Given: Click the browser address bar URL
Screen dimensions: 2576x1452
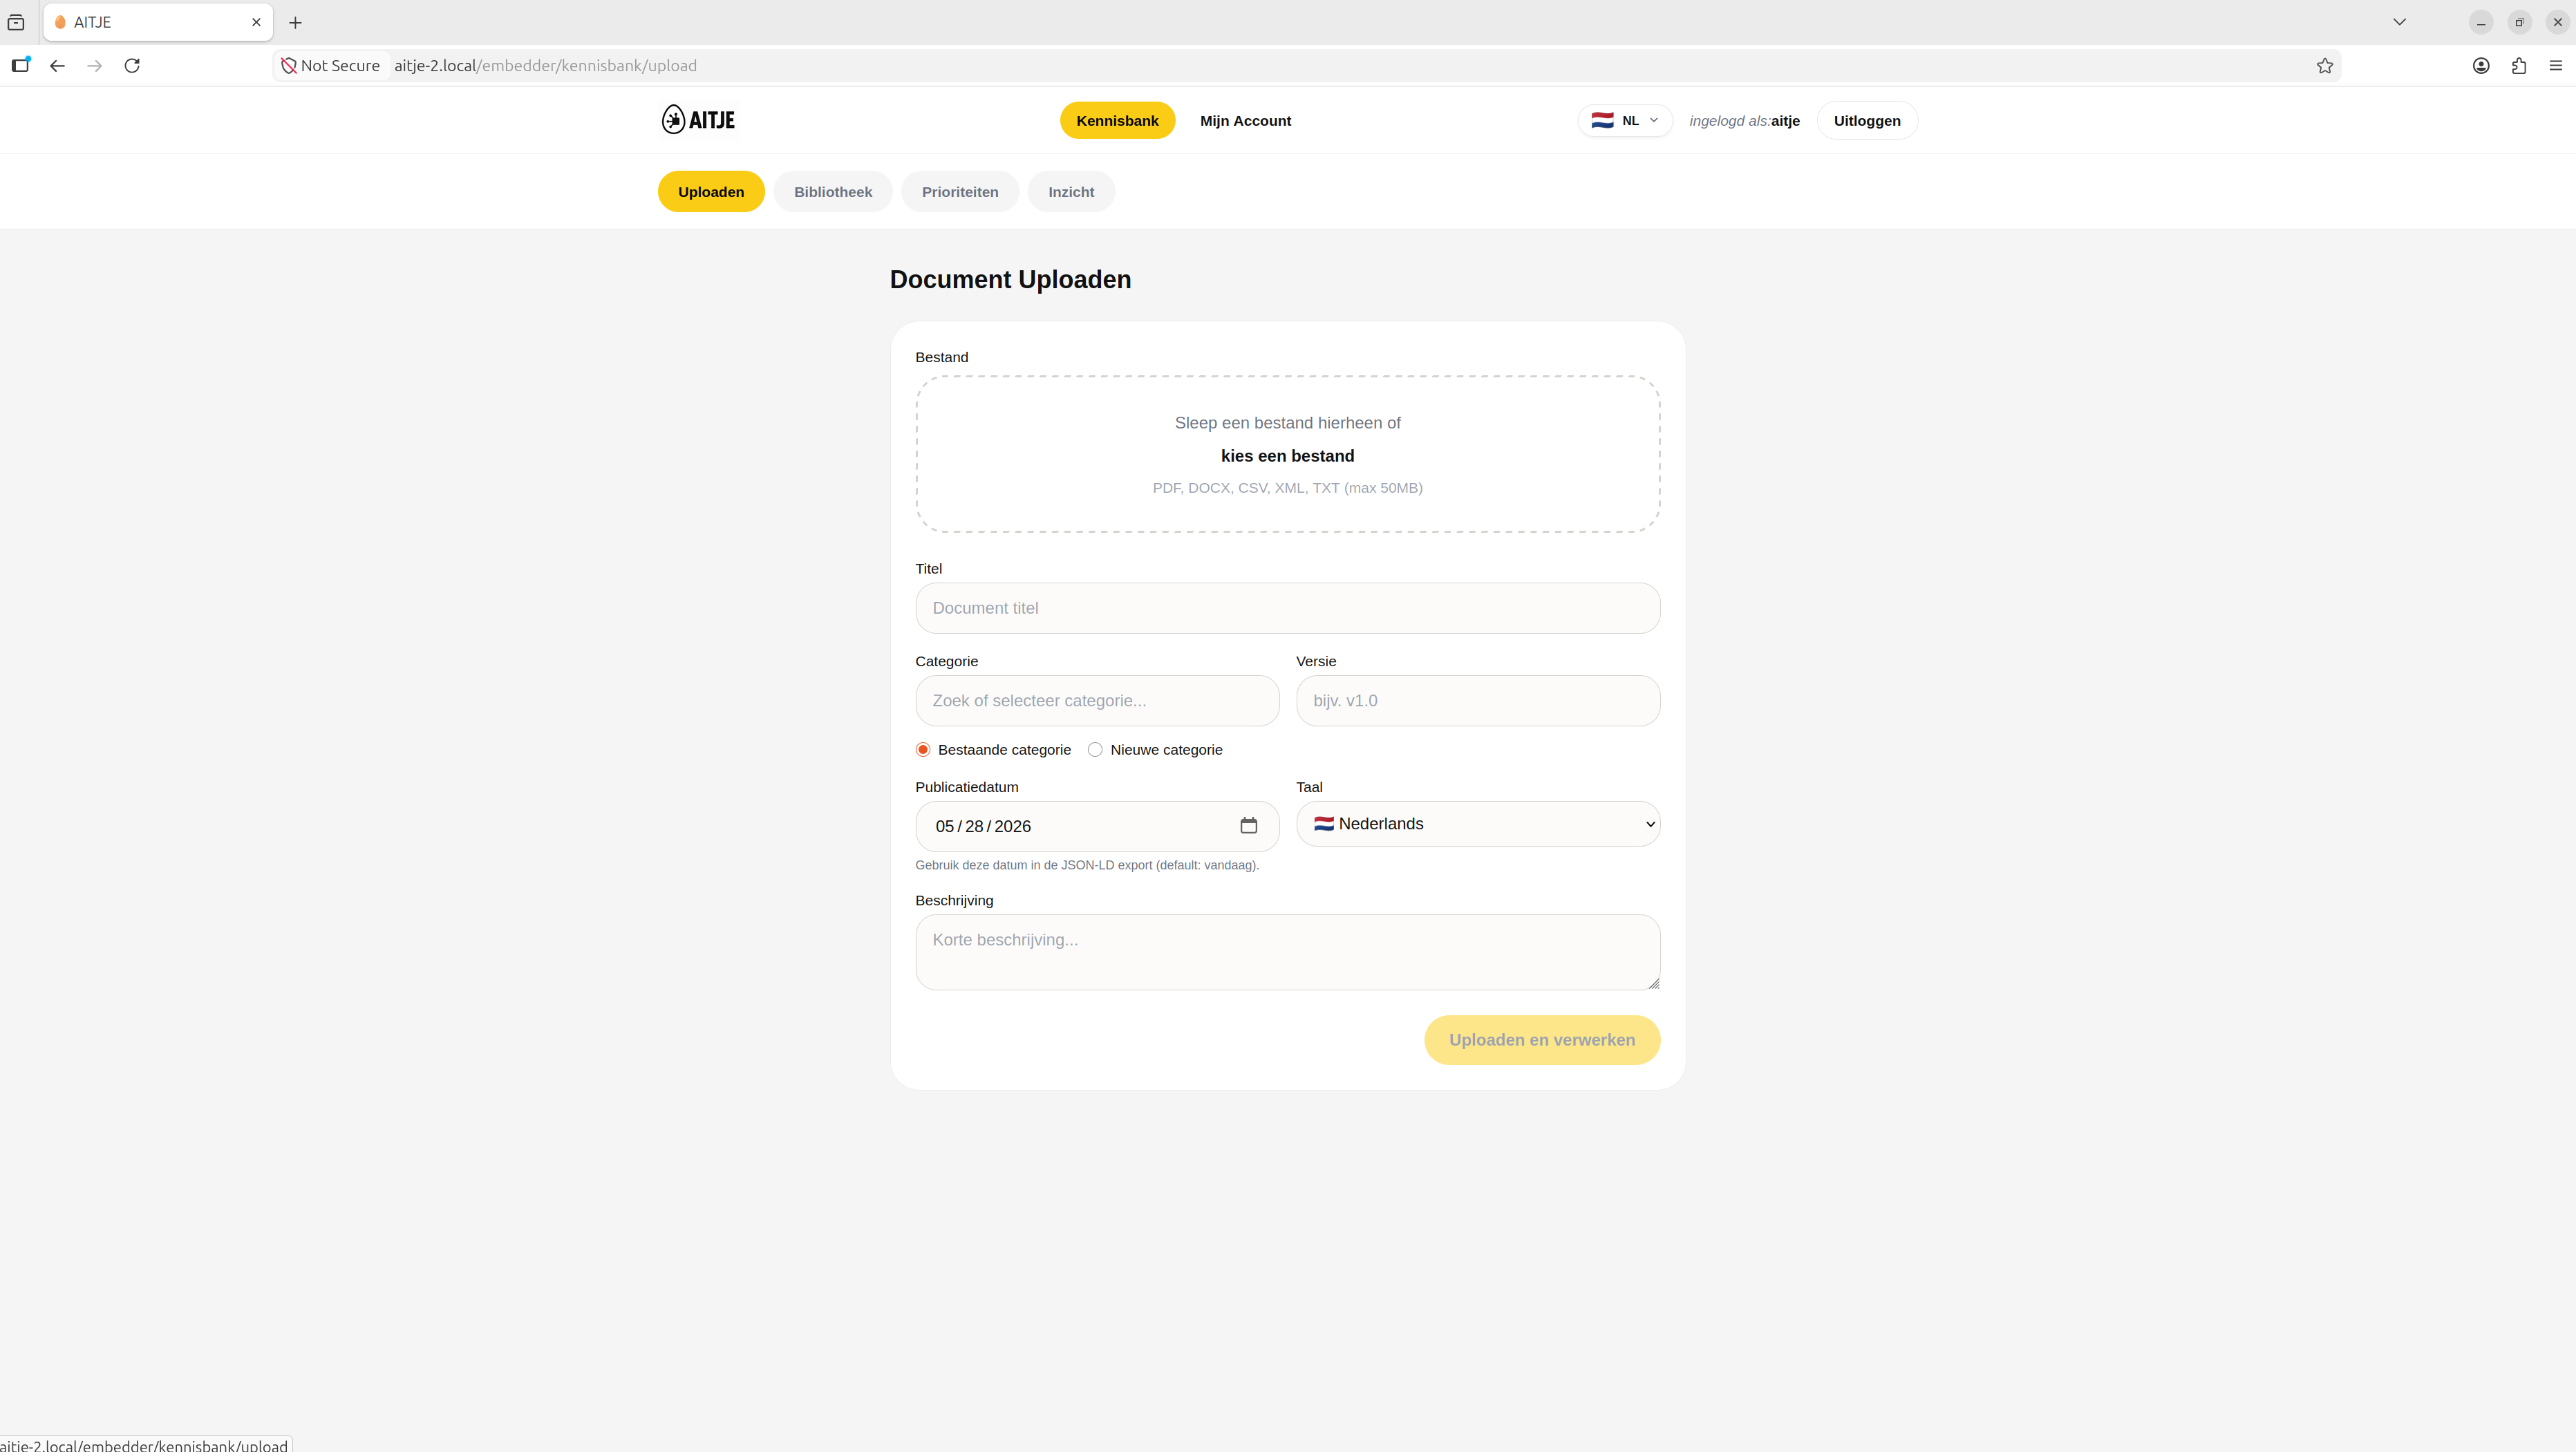Looking at the screenshot, I should pyautogui.click(x=545, y=65).
